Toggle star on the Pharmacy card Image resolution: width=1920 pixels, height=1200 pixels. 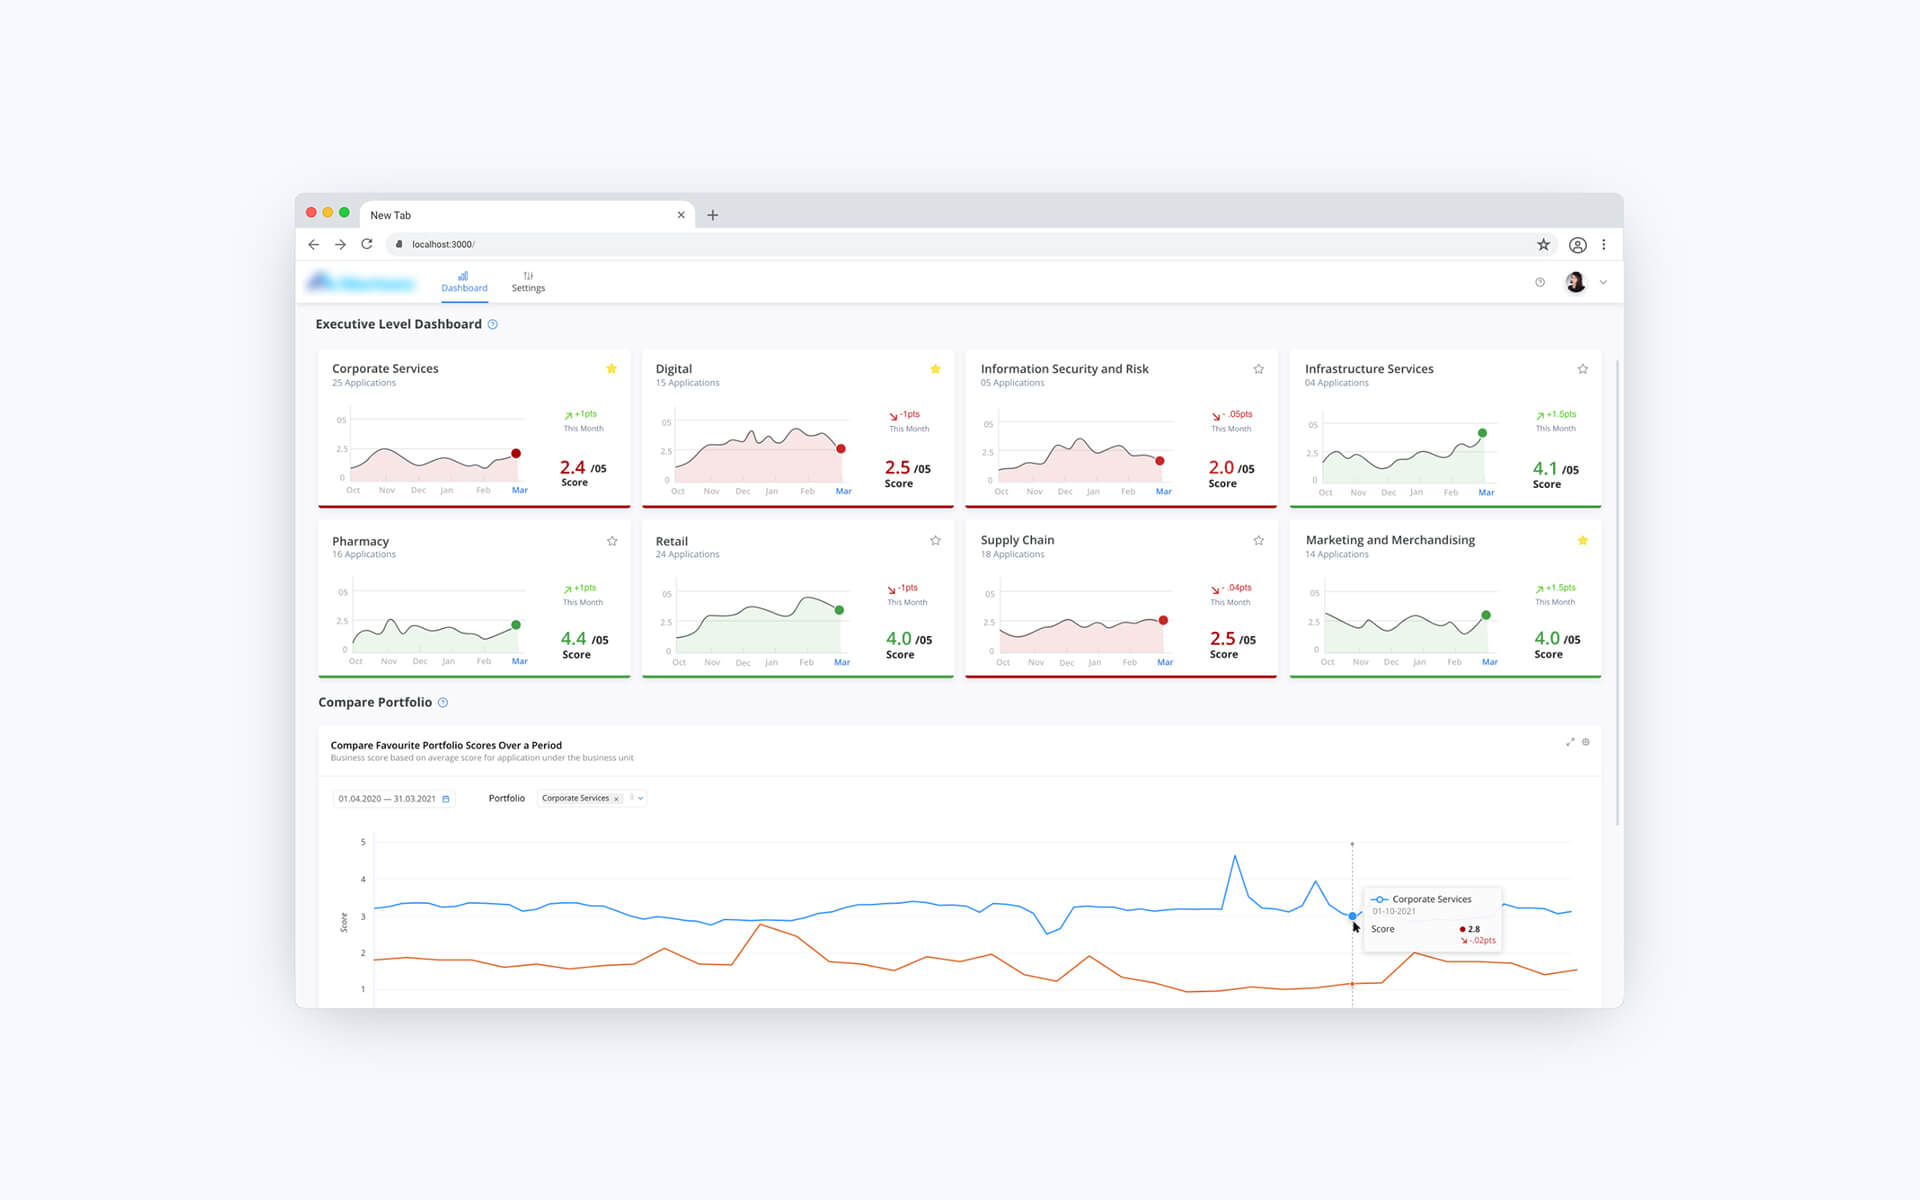pos(611,541)
